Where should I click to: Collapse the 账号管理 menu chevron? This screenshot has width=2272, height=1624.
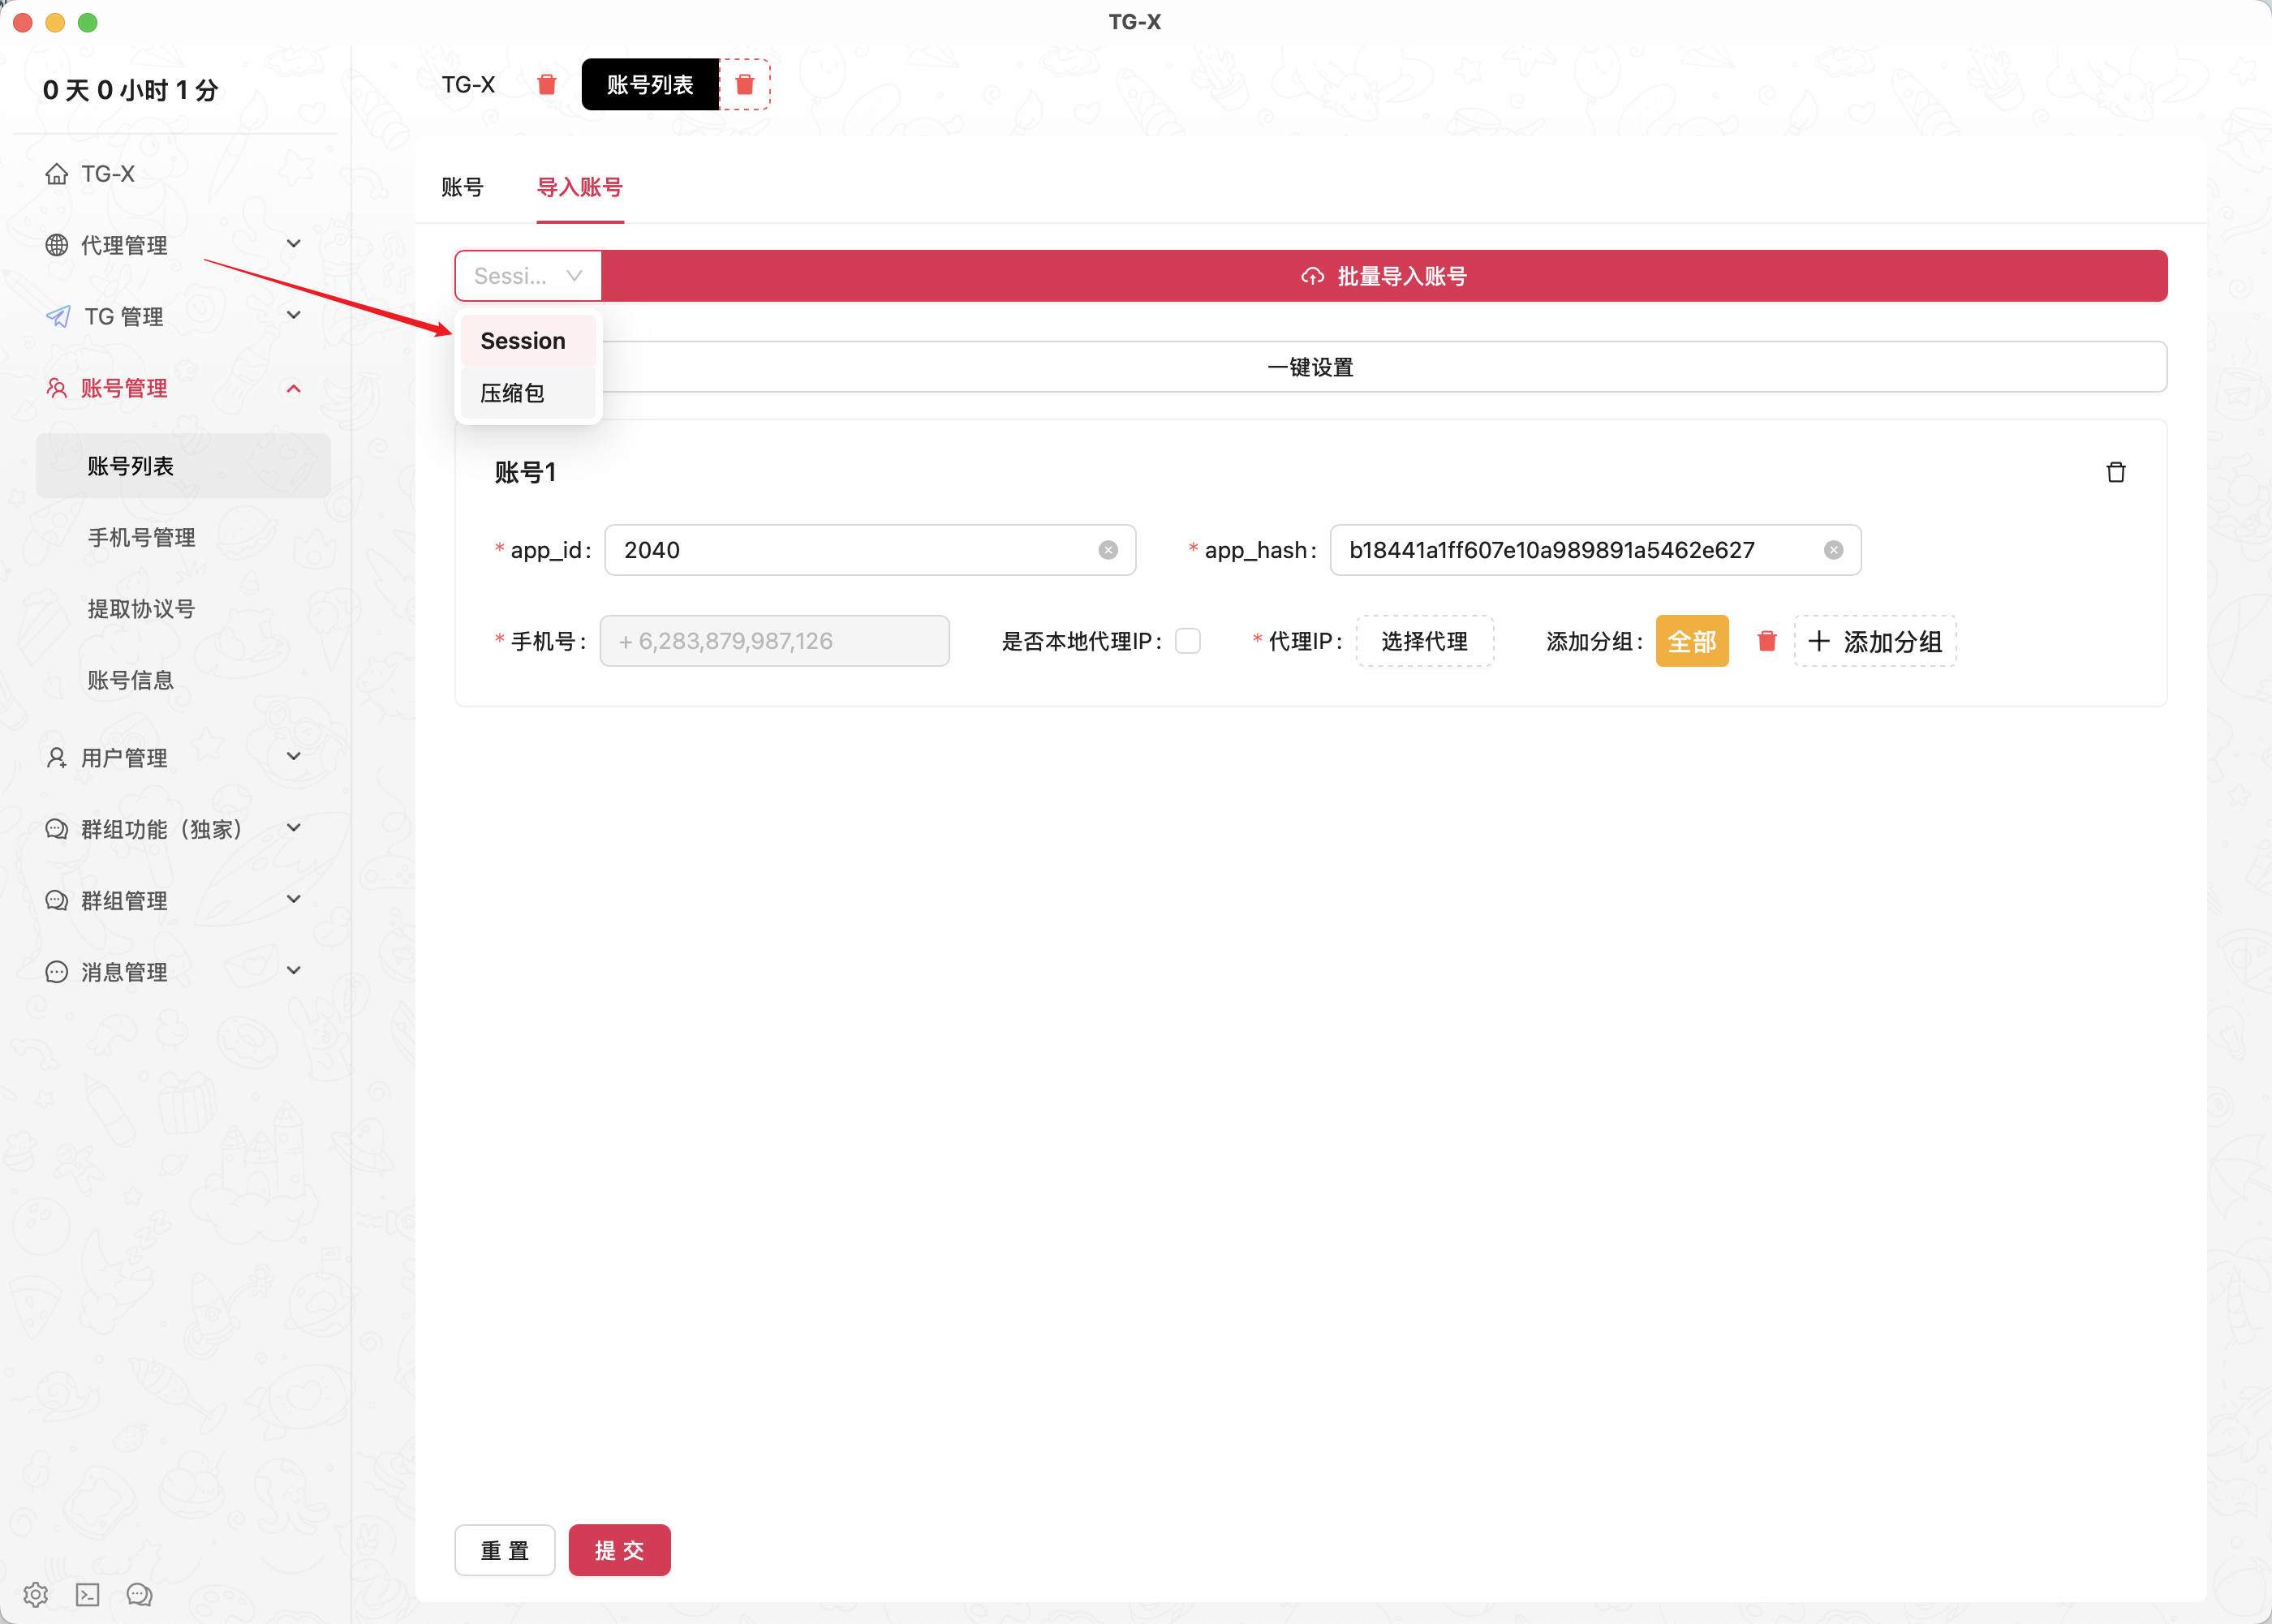pyautogui.click(x=294, y=388)
